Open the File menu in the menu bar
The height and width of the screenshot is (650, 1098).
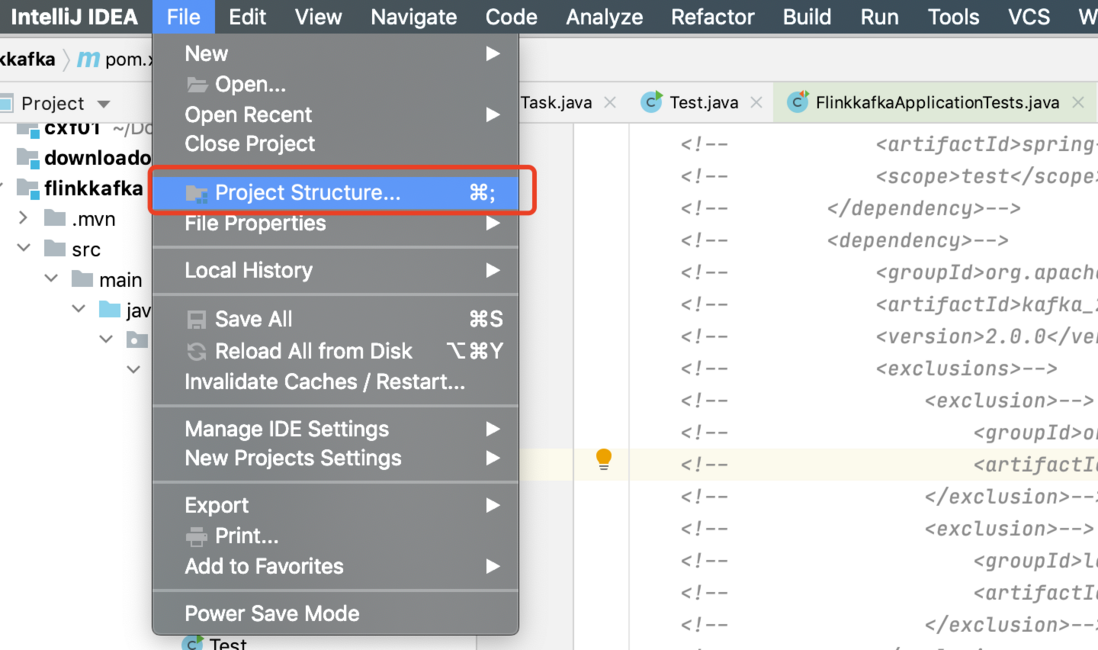(183, 17)
